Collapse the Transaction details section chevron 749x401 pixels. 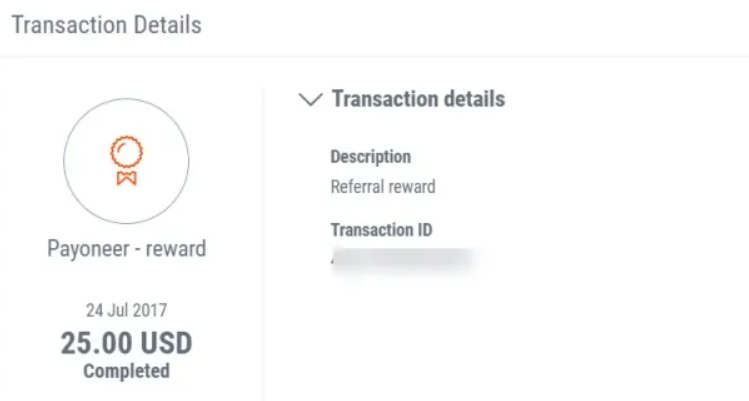311,99
